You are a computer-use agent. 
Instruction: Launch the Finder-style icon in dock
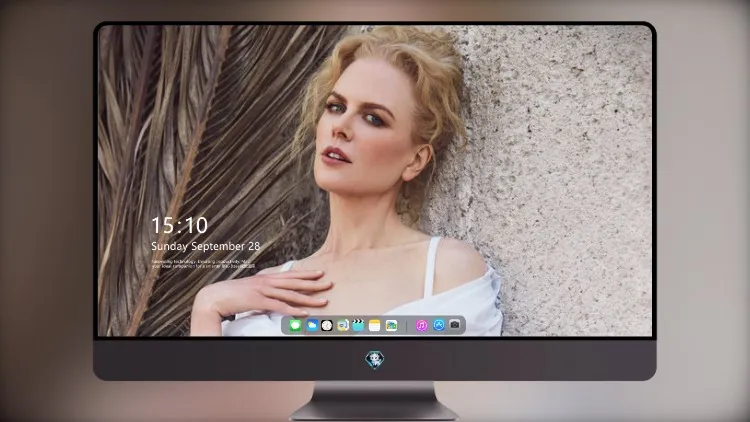[342, 326]
